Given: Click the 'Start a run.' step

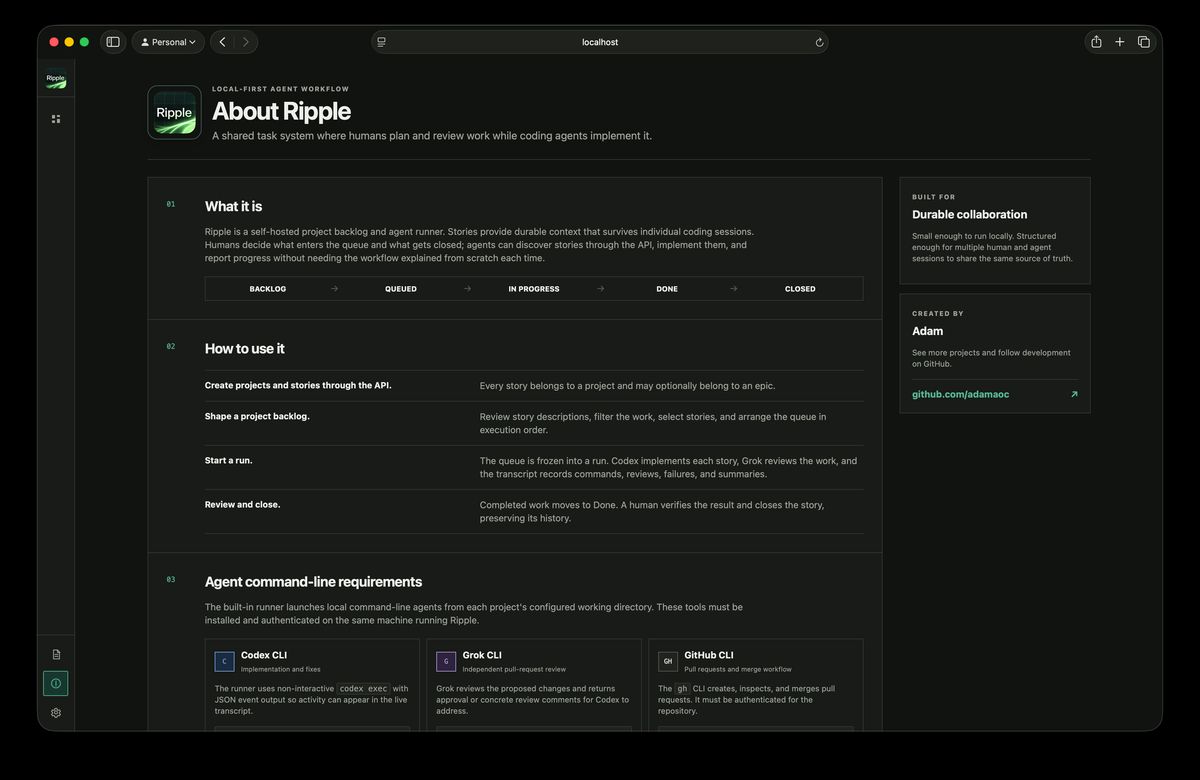Looking at the screenshot, I should 228,460.
